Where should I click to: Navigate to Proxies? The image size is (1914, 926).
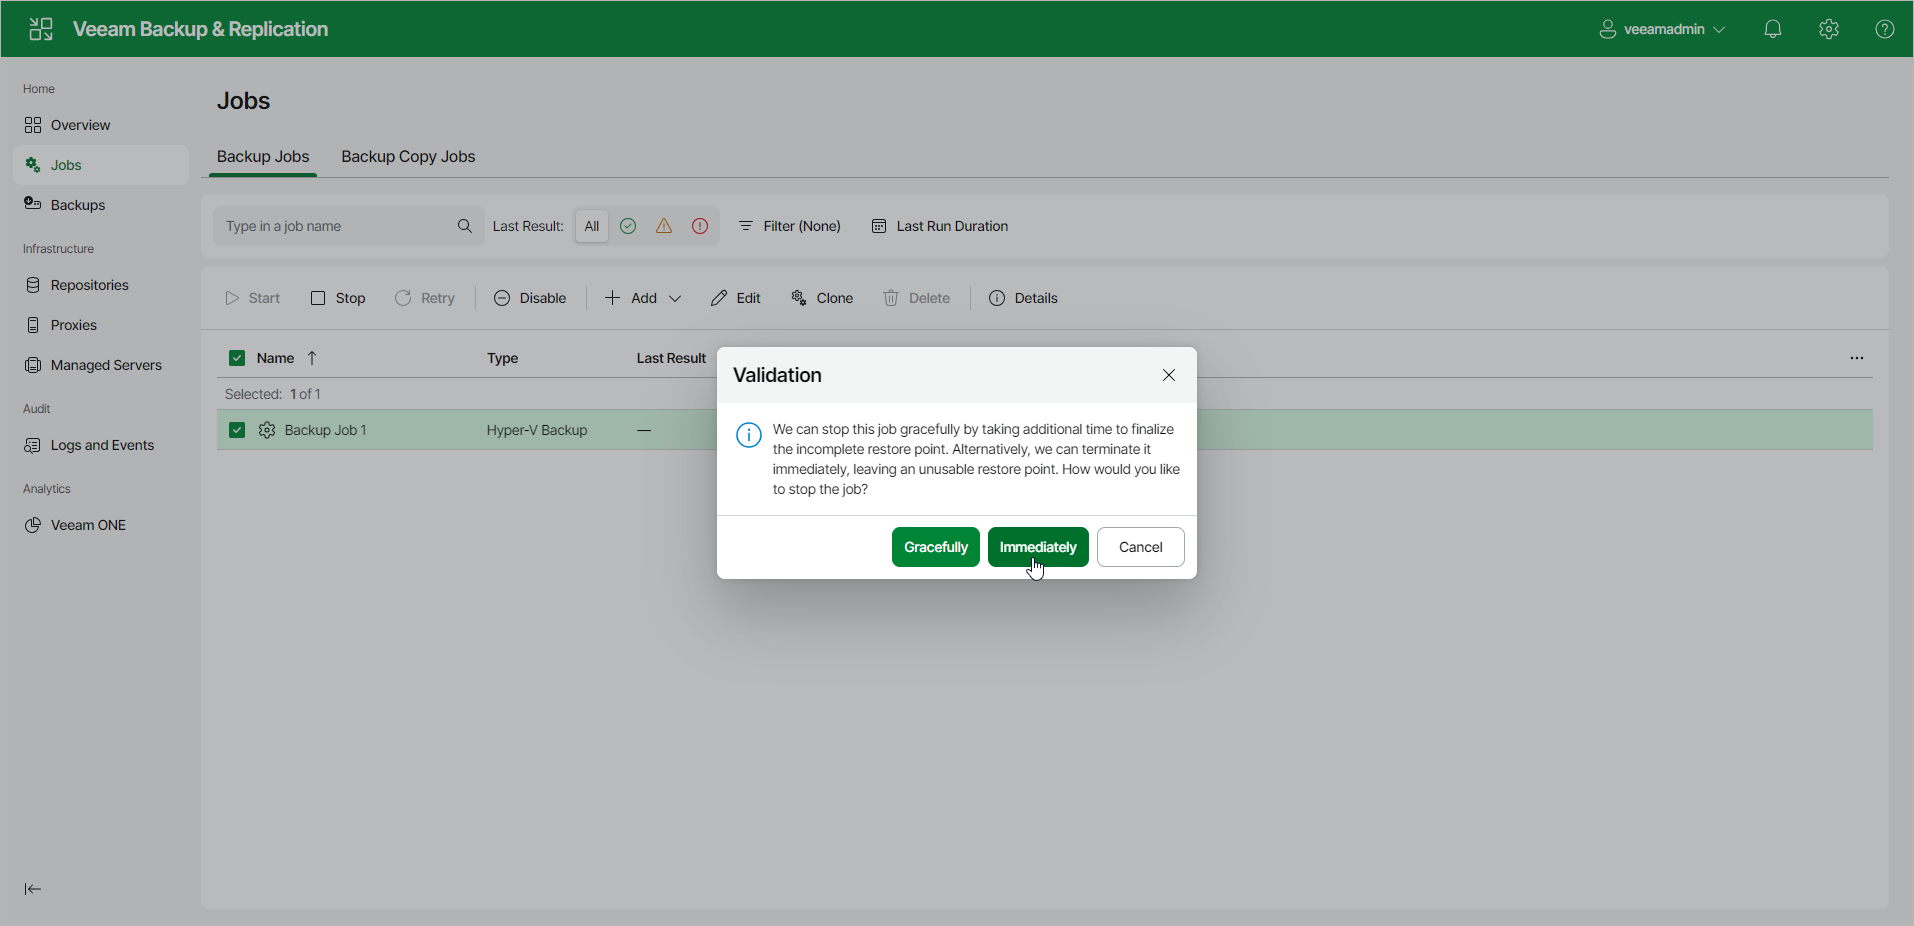(x=101, y=325)
